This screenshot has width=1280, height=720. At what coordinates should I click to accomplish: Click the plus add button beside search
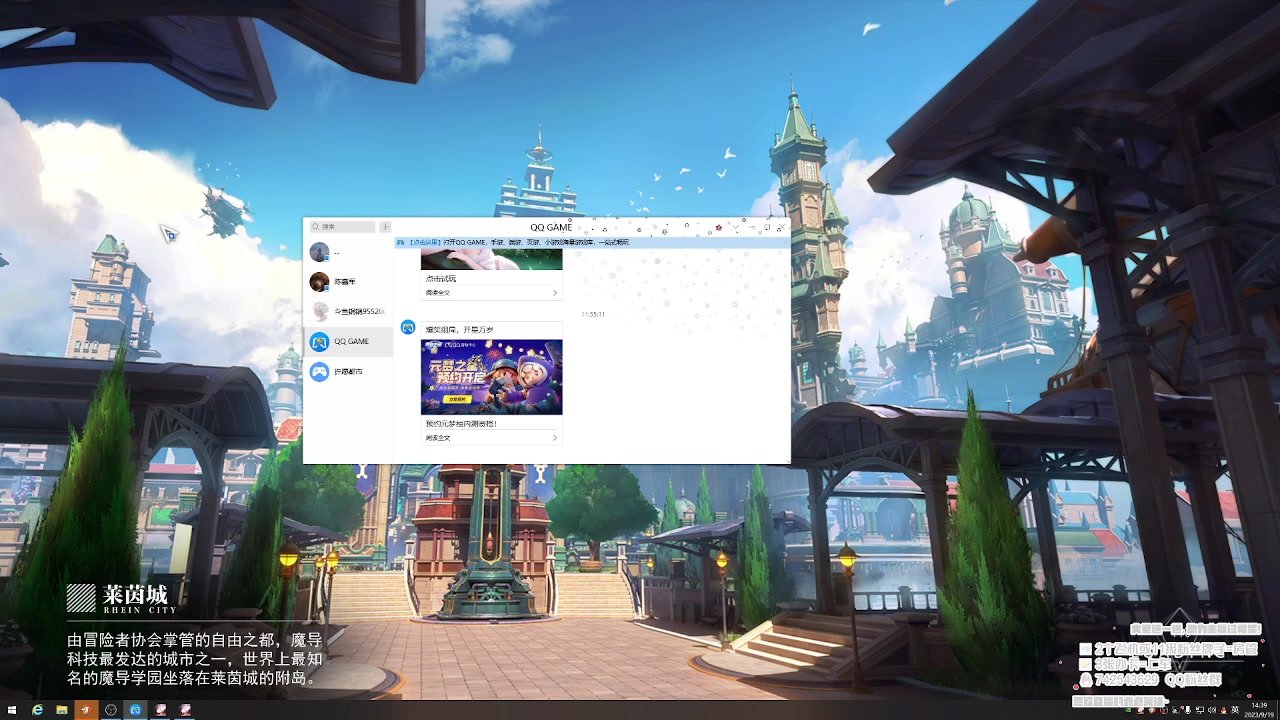(385, 227)
